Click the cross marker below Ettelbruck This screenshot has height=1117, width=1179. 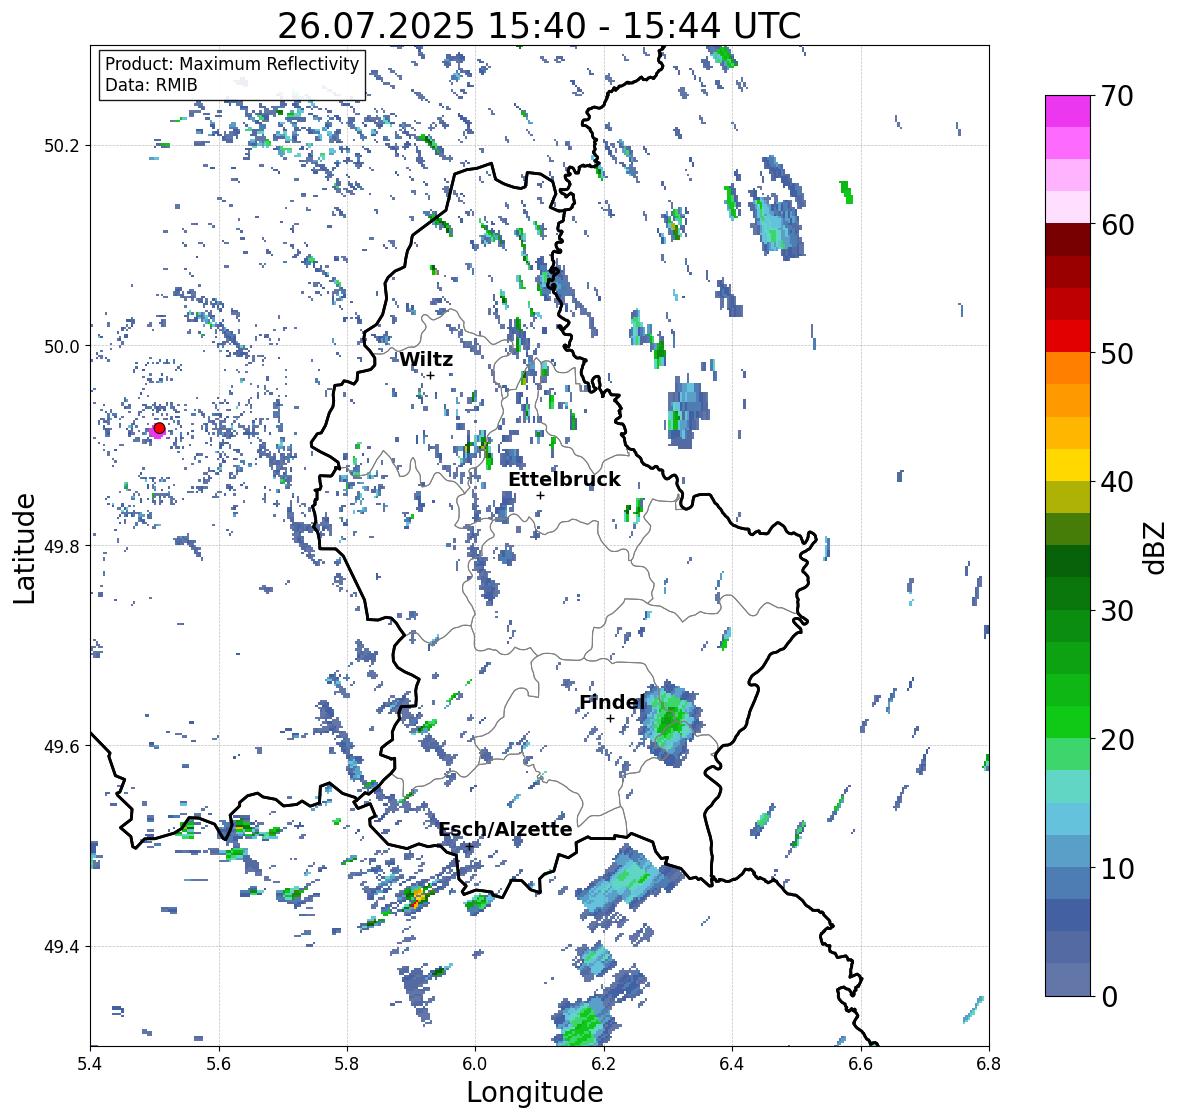click(540, 495)
